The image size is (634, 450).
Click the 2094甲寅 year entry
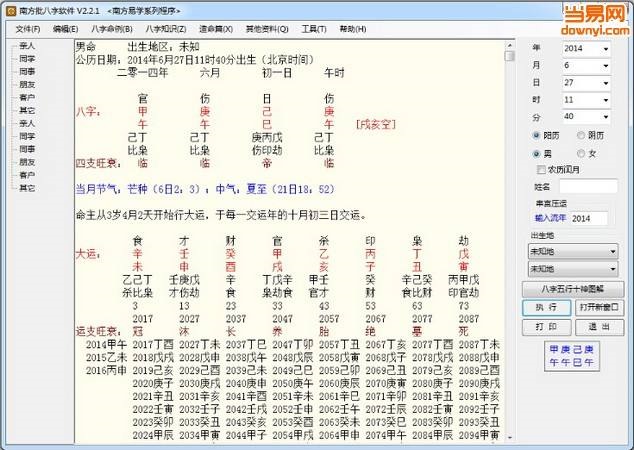point(480,435)
